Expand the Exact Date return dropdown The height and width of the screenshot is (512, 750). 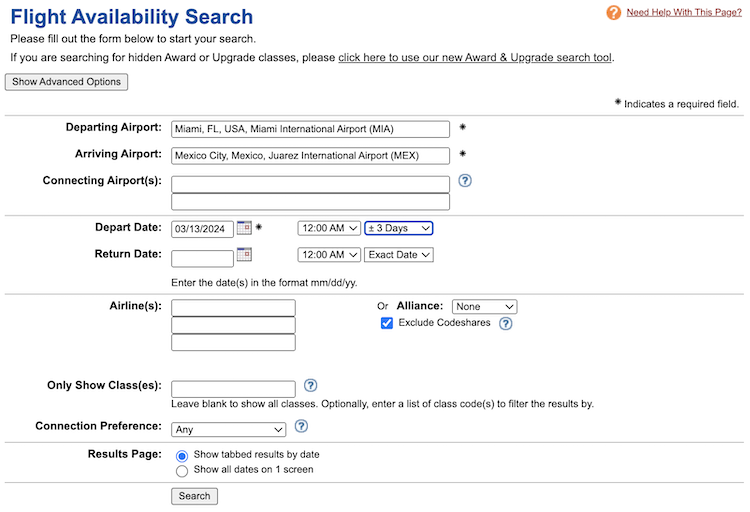tap(398, 255)
